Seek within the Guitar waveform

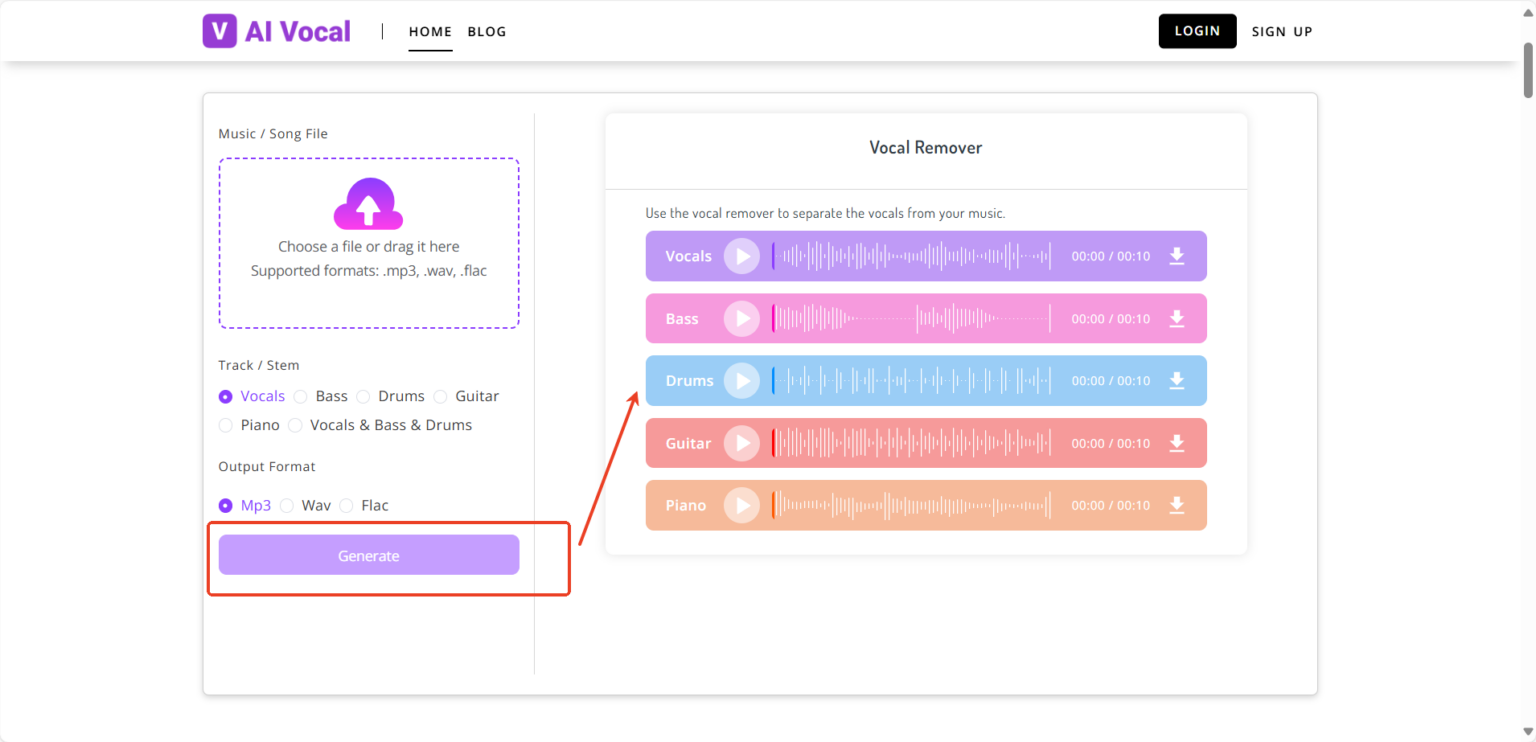click(912, 443)
